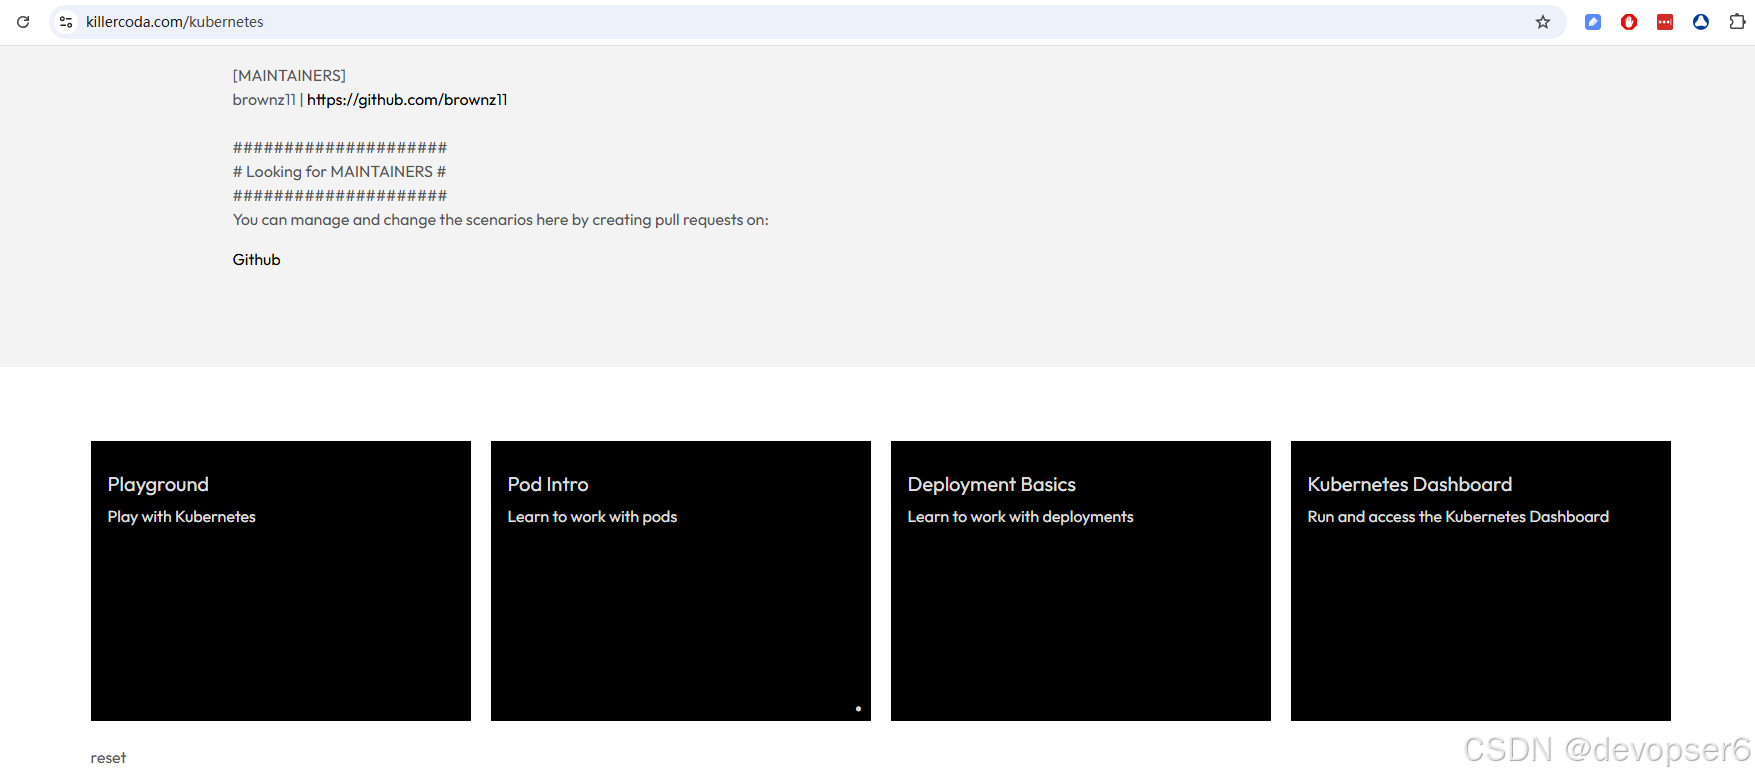Open the Deployment Basics scenario card
The height and width of the screenshot is (779, 1755).
click(x=1081, y=581)
